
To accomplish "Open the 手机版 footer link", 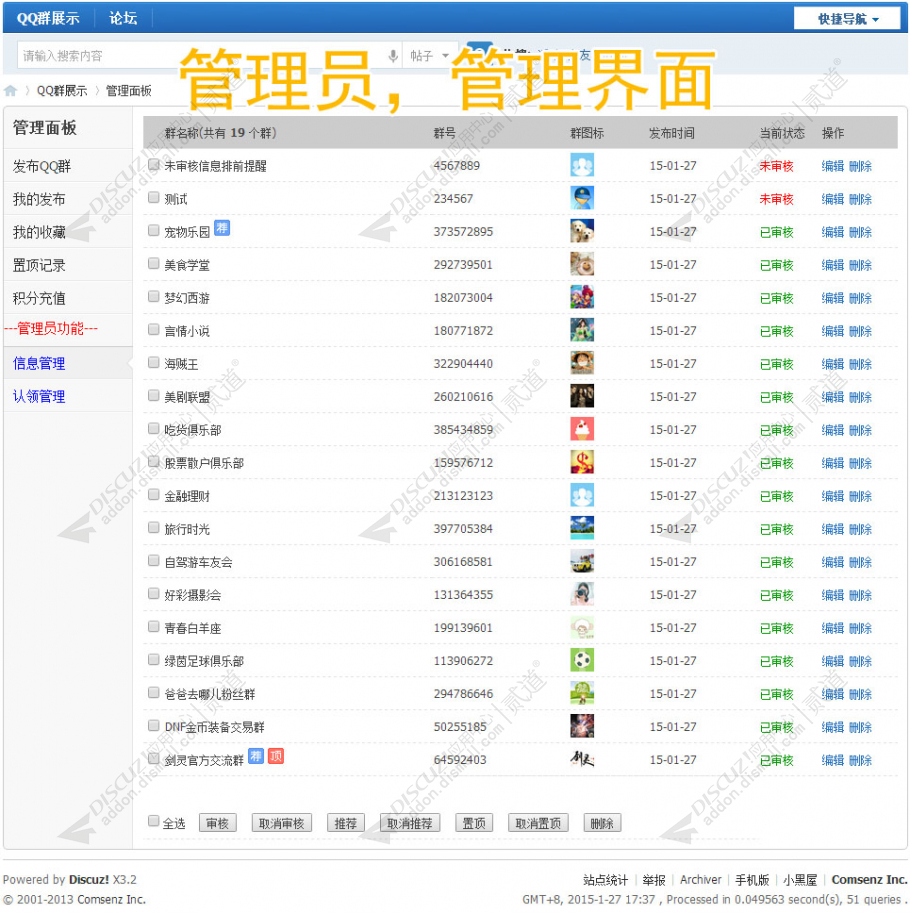I will (752, 880).
